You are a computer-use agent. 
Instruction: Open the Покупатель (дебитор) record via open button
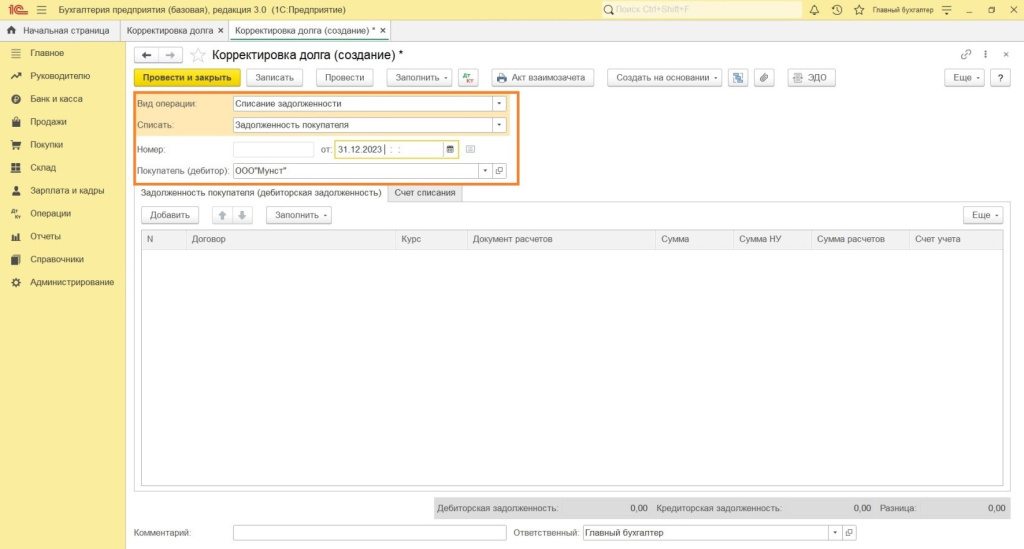500,171
